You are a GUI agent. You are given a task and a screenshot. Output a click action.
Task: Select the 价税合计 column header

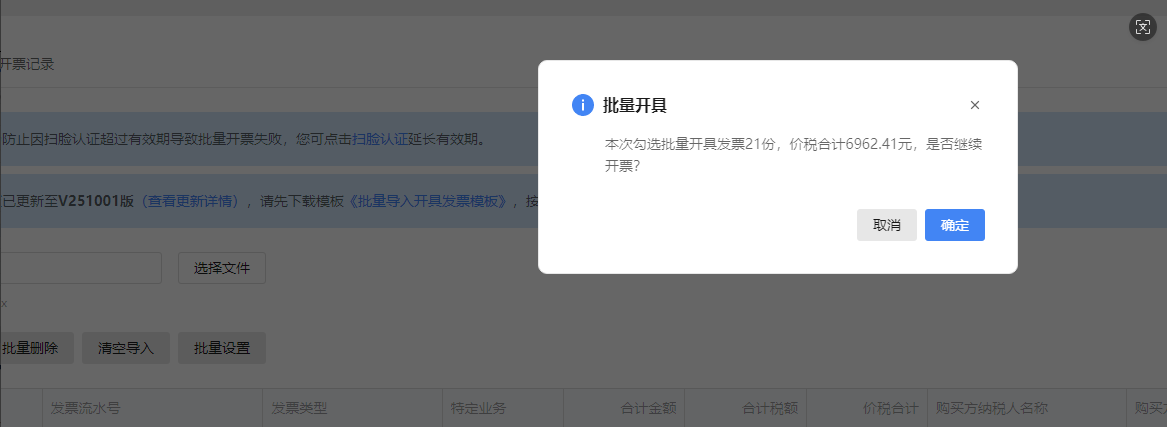coord(890,408)
